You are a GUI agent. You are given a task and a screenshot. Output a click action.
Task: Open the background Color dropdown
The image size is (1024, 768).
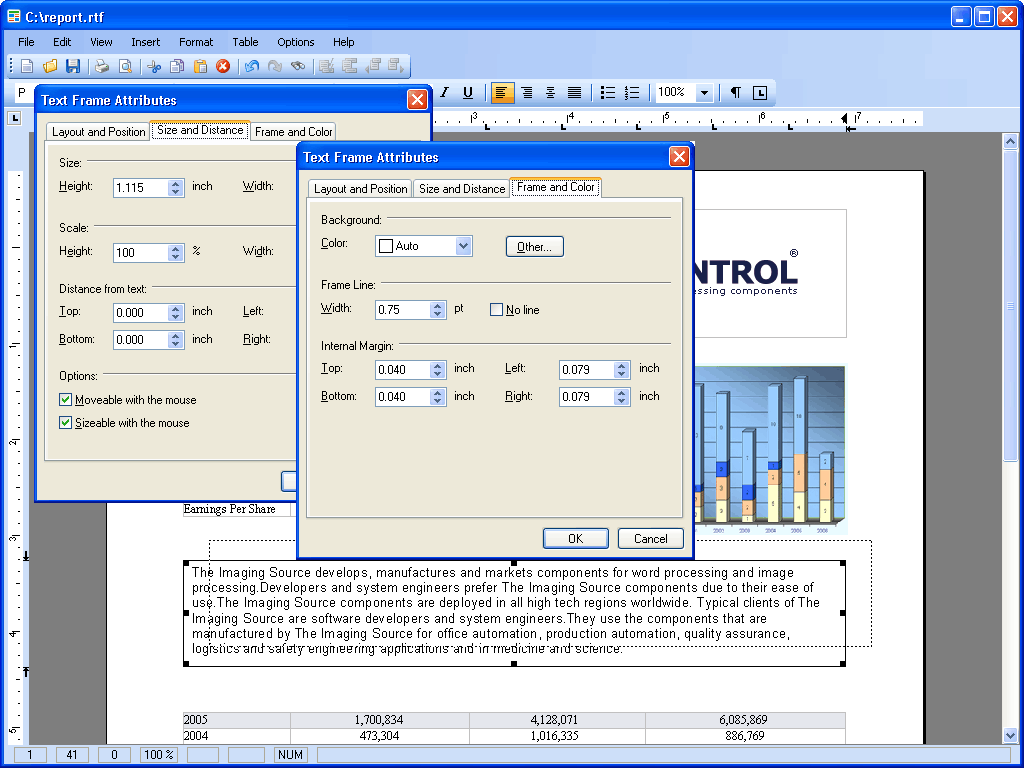coord(463,246)
